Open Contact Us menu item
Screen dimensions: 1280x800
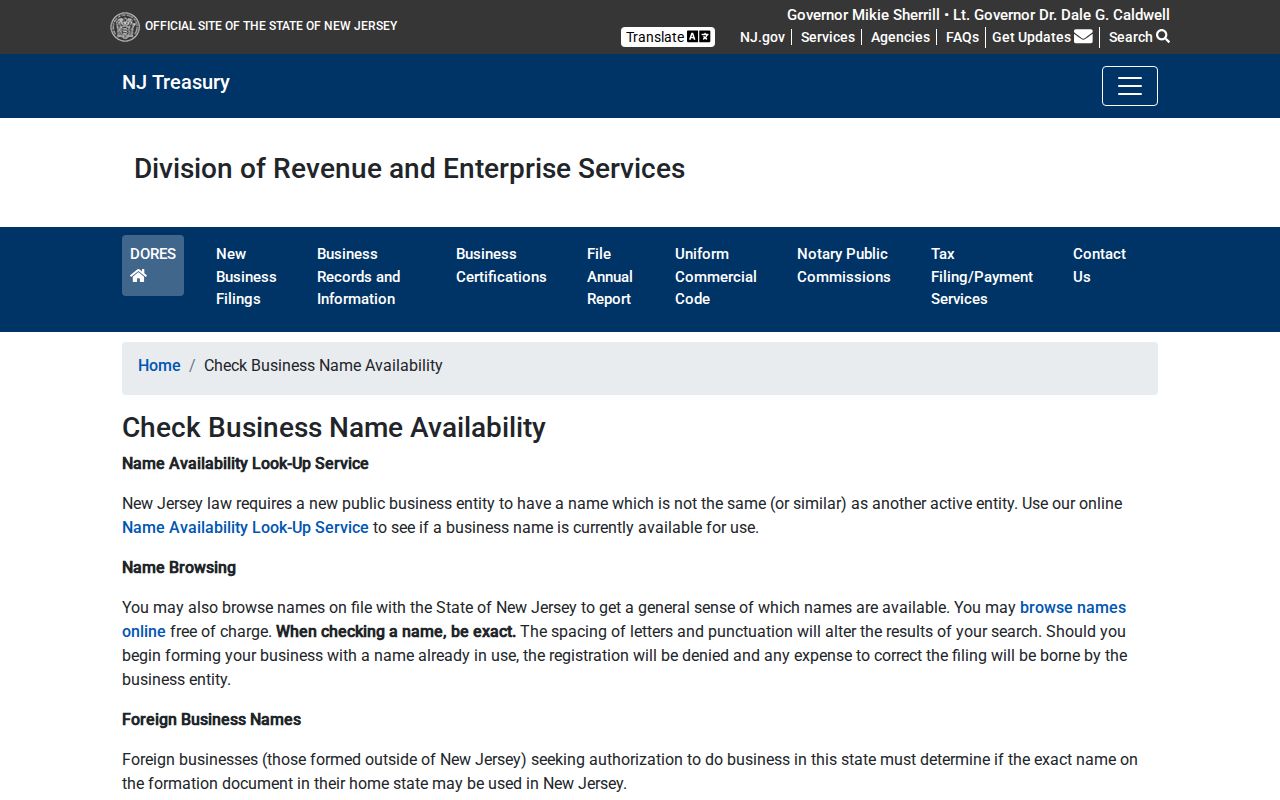pyautogui.click(x=1099, y=265)
